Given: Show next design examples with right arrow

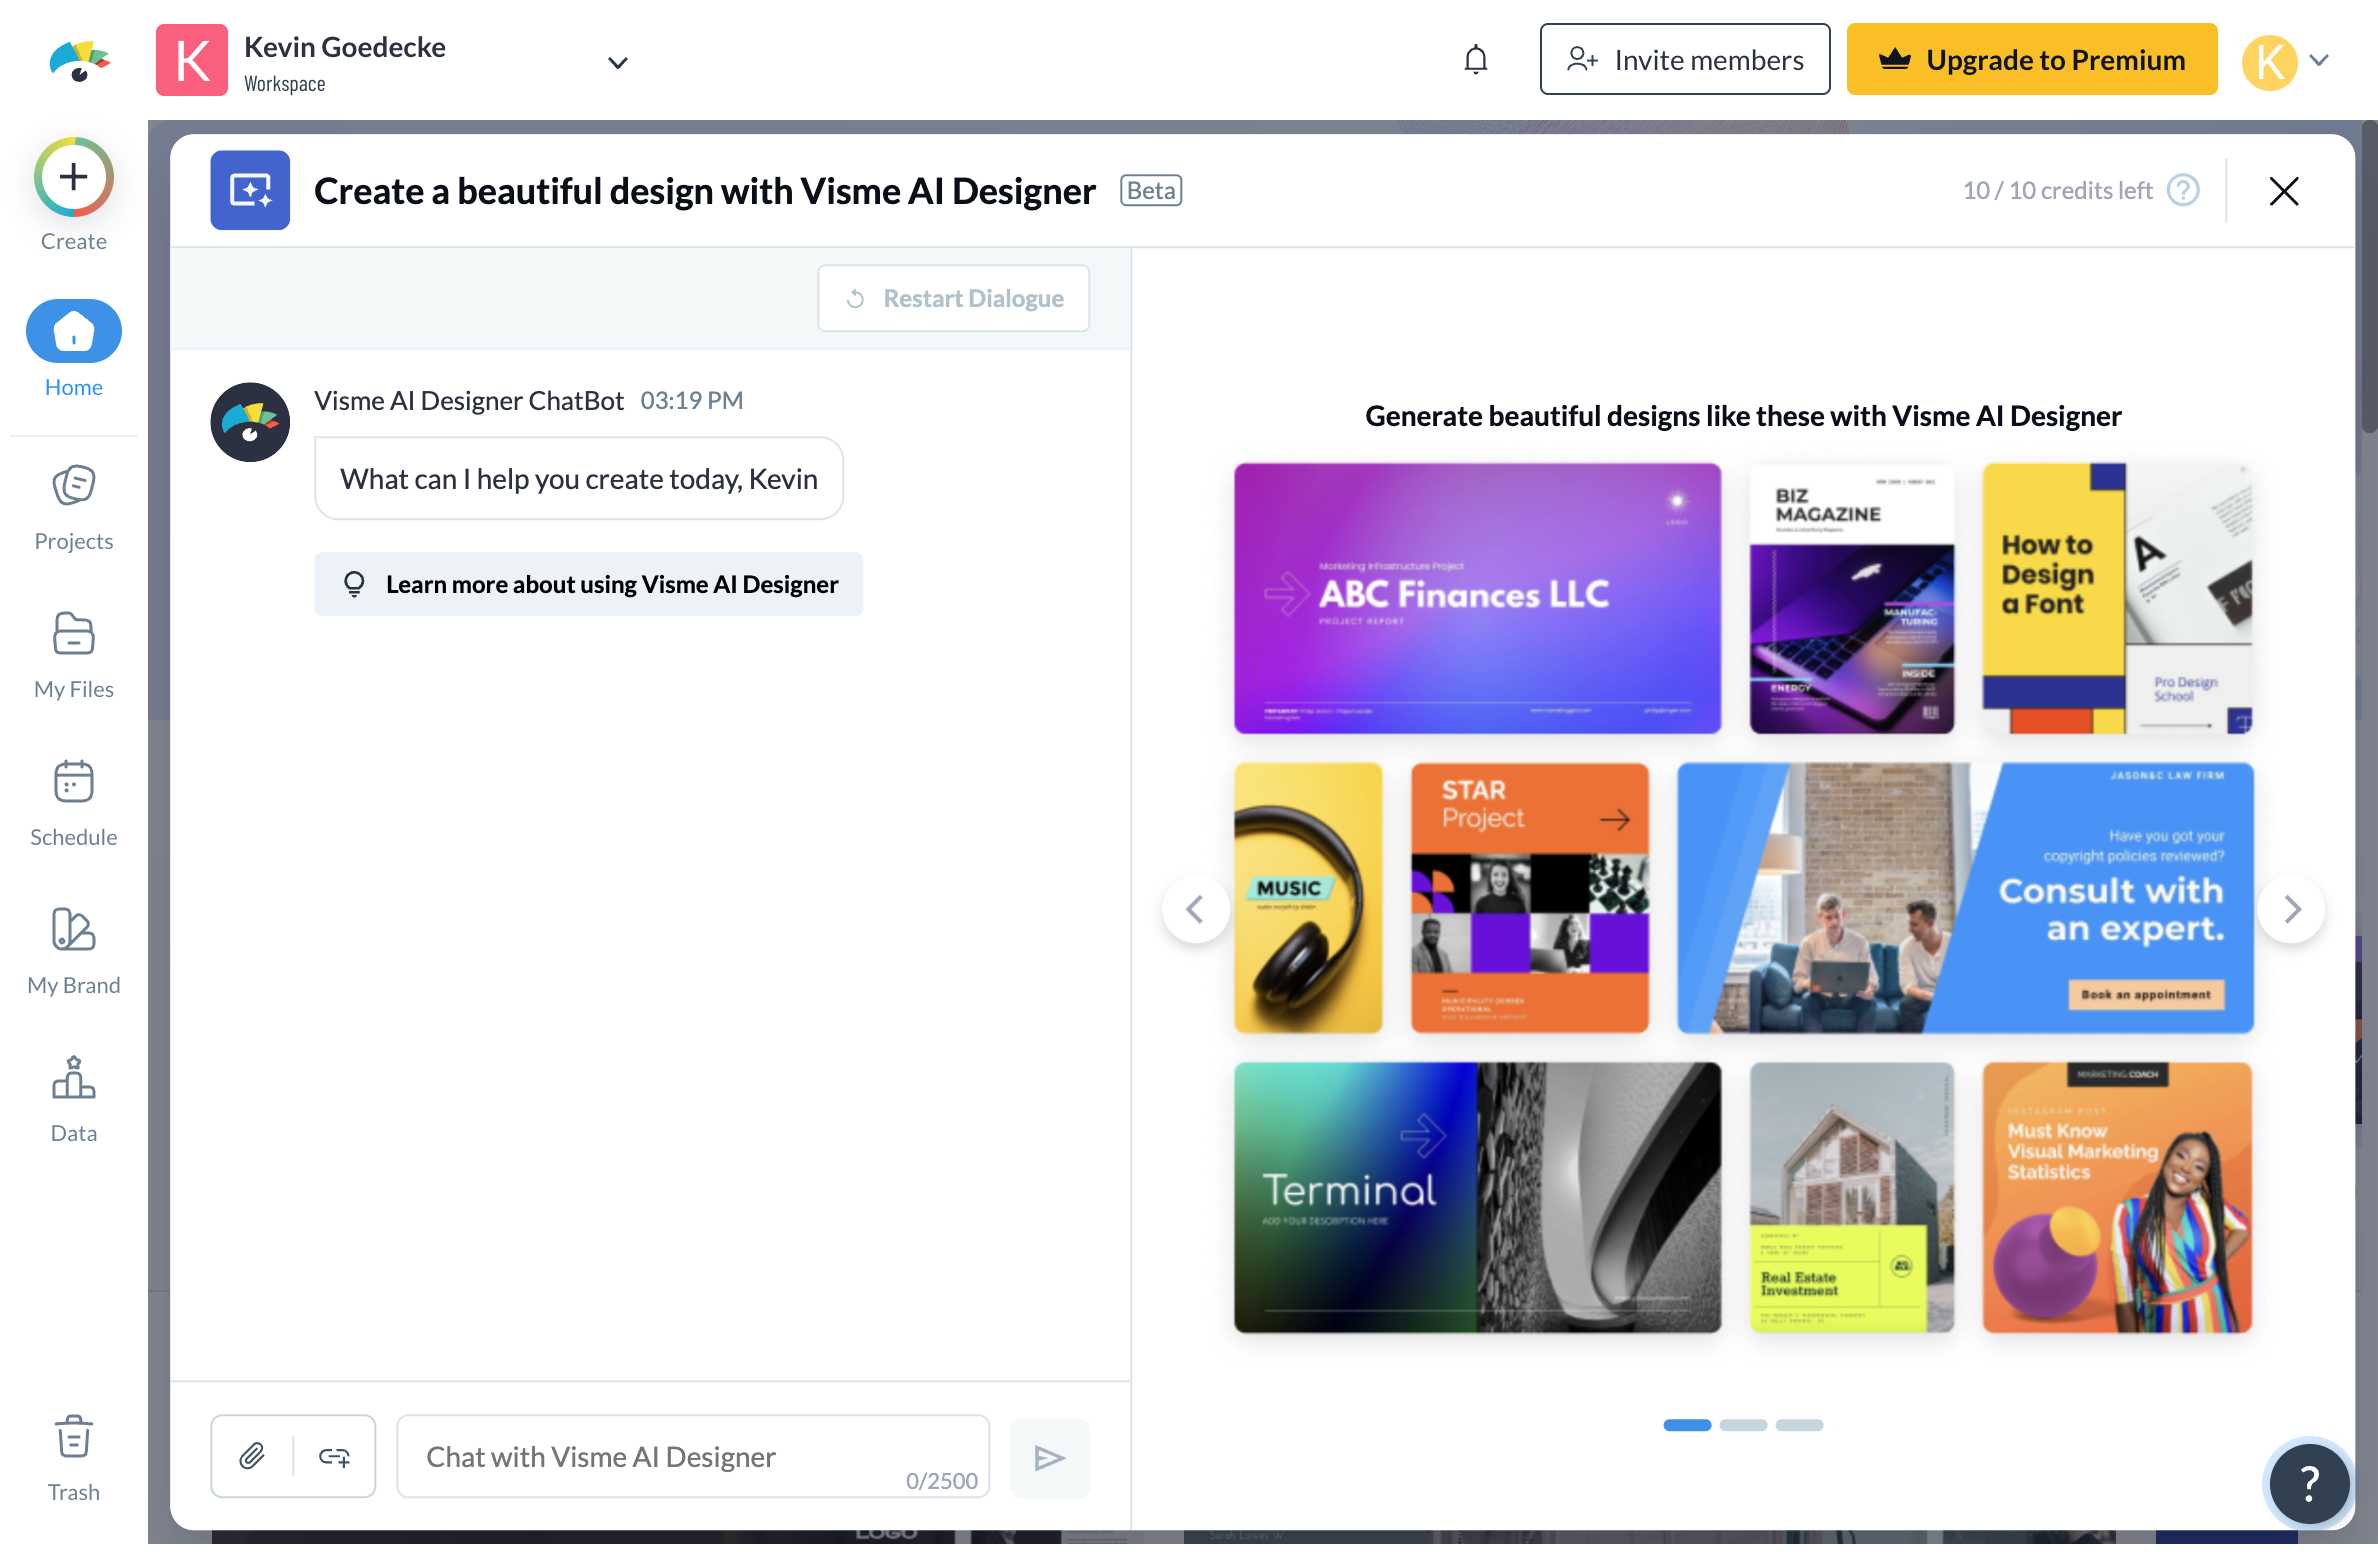Looking at the screenshot, I should (x=2291, y=908).
